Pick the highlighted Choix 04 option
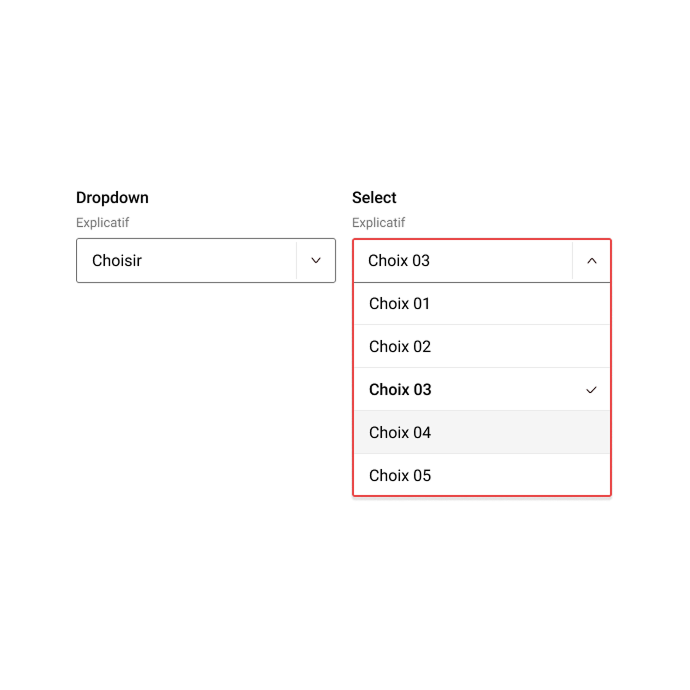Viewport: 690px width, 690px height. [400, 433]
